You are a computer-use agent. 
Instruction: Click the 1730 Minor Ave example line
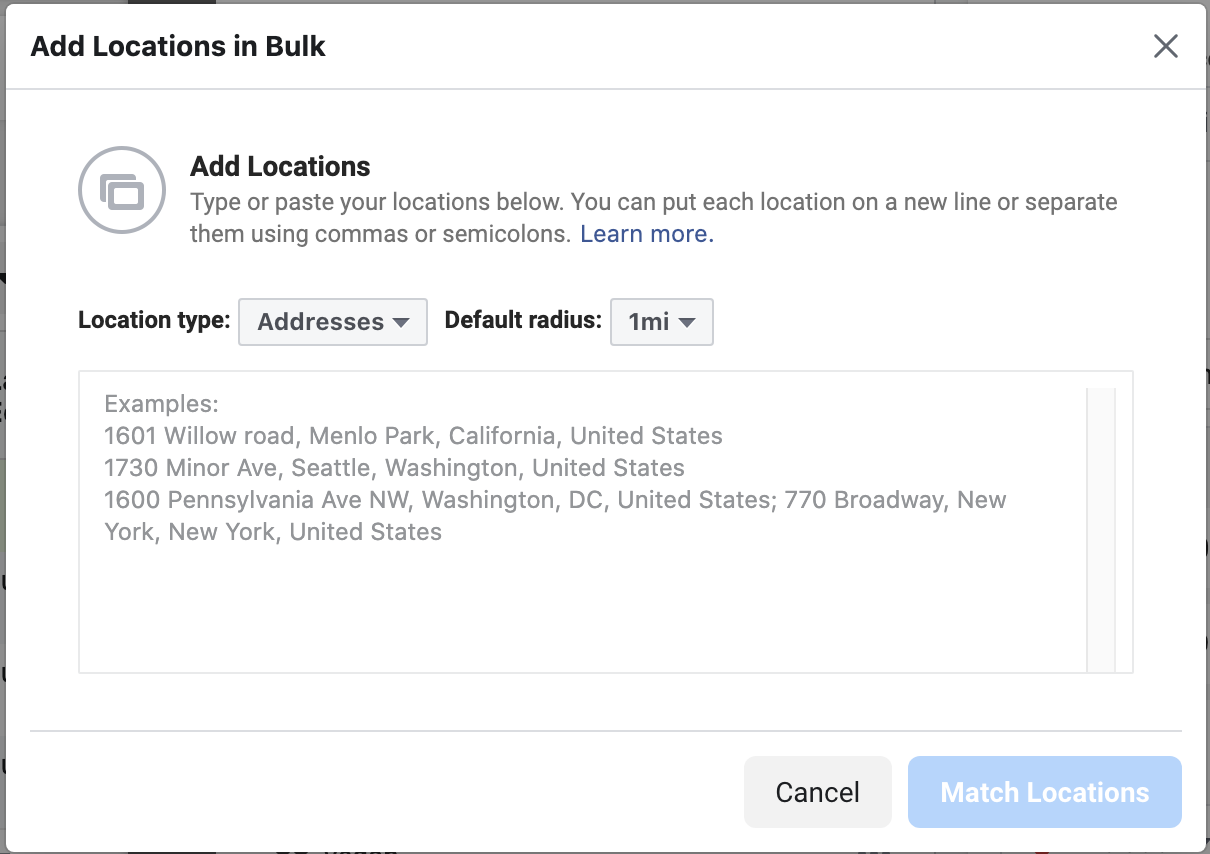394,468
